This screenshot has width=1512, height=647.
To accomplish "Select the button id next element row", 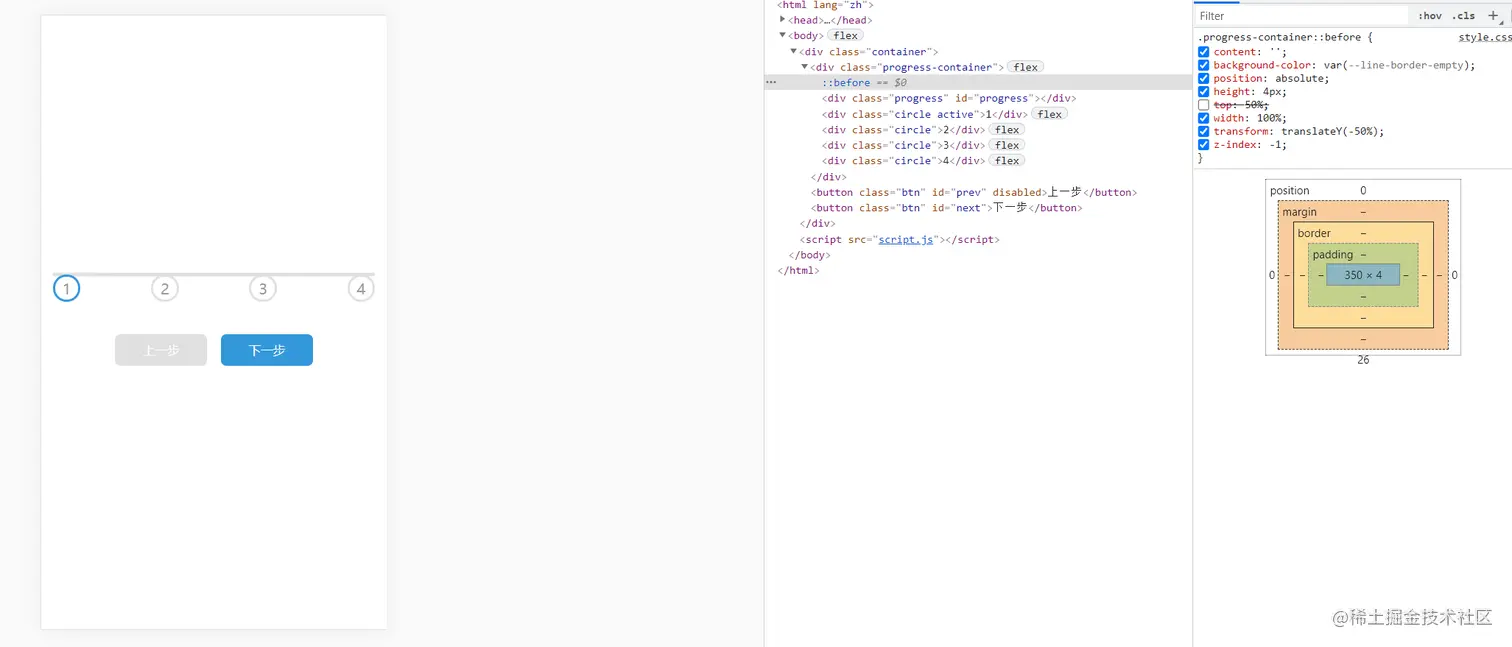I will pyautogui.click(x=947, y=208).
